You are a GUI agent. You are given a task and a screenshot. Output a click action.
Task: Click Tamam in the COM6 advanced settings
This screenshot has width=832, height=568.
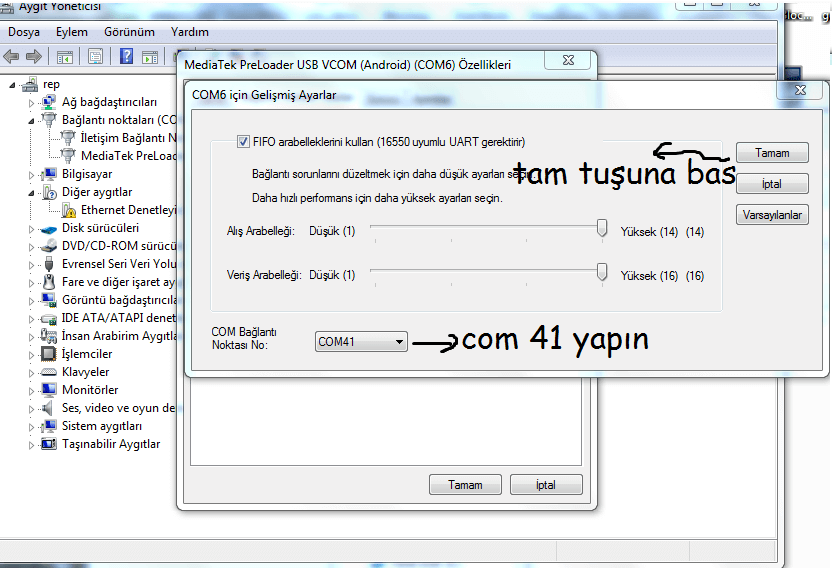point(772,153)
